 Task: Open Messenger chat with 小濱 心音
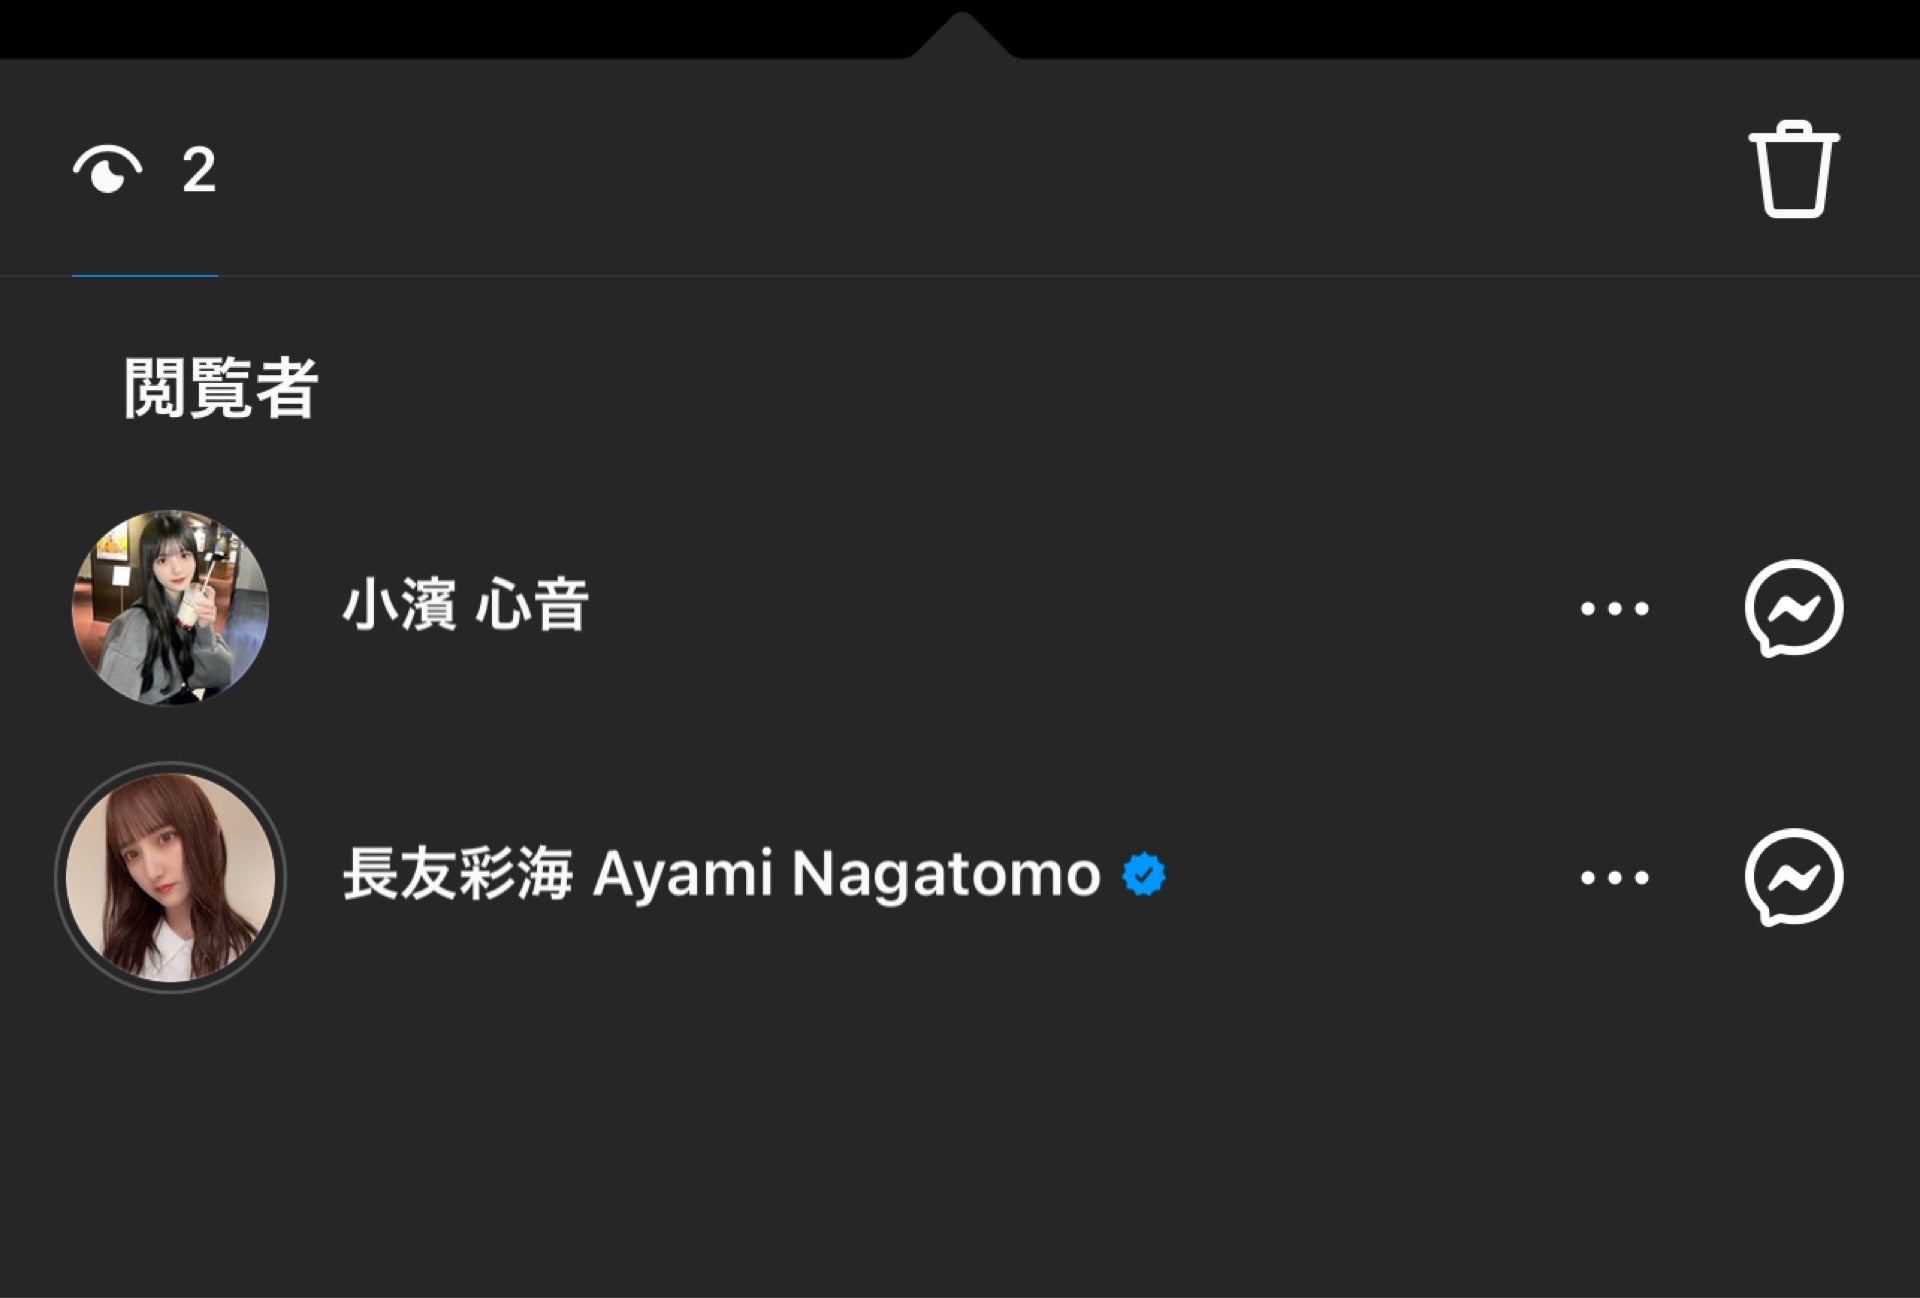[1794, 608]
